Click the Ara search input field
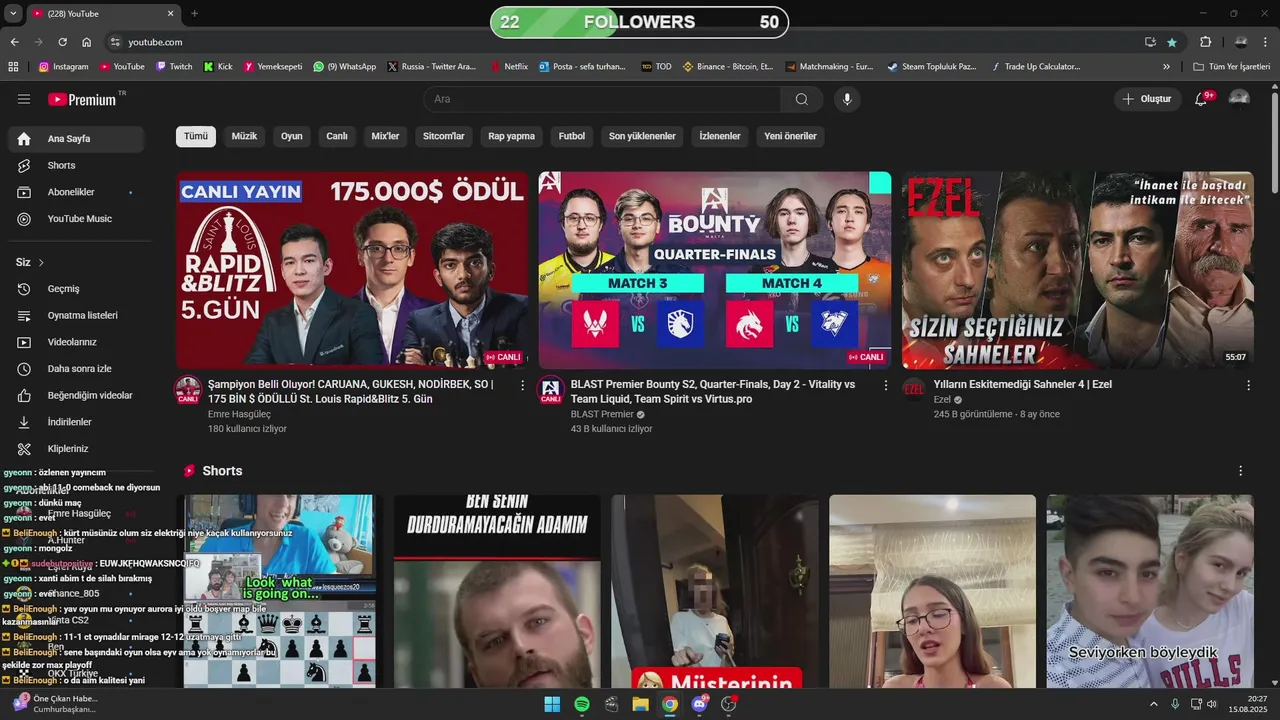 pos(602,99)
